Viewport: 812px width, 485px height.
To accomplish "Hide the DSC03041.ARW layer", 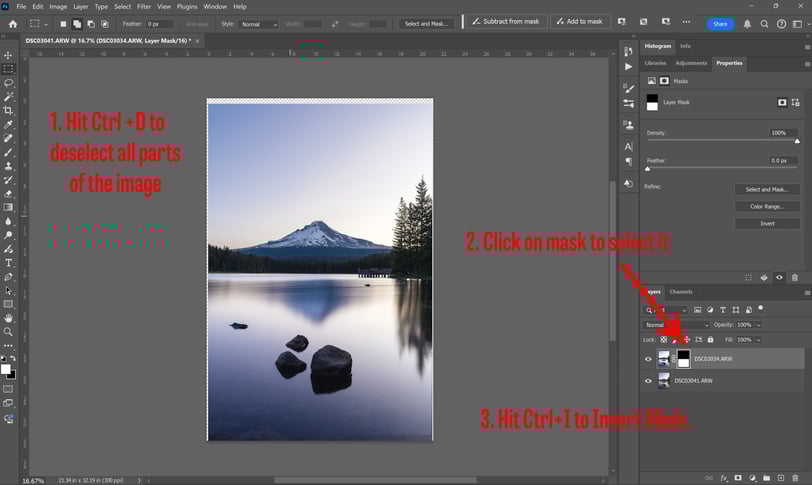I will click(648, 381).
